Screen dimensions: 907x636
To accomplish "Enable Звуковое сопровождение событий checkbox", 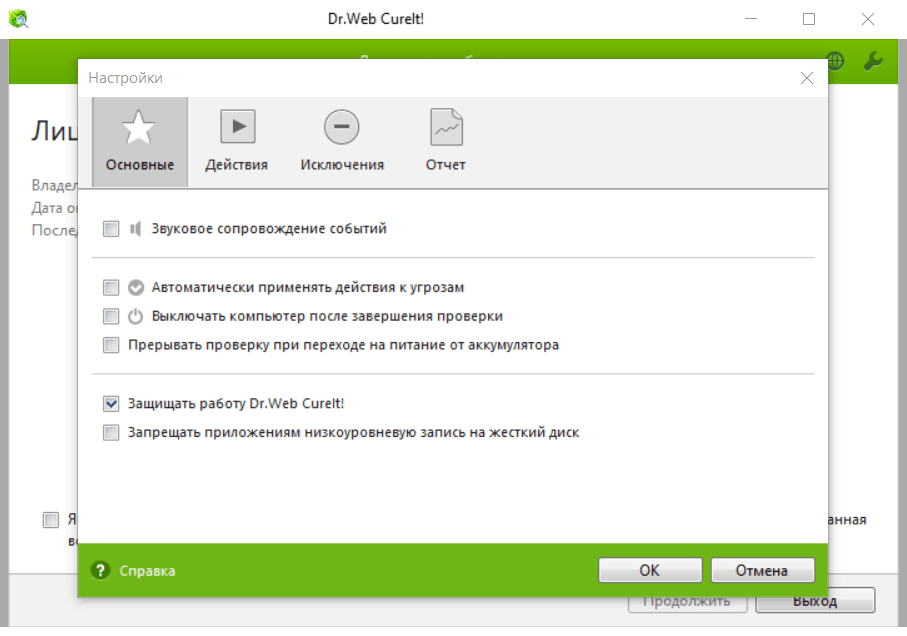I will click(x=111, y=229).
